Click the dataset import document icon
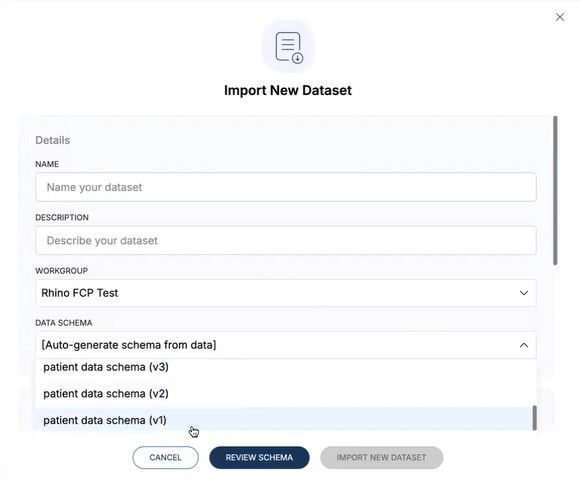580x485 pixels. click(x=288, y=47)
